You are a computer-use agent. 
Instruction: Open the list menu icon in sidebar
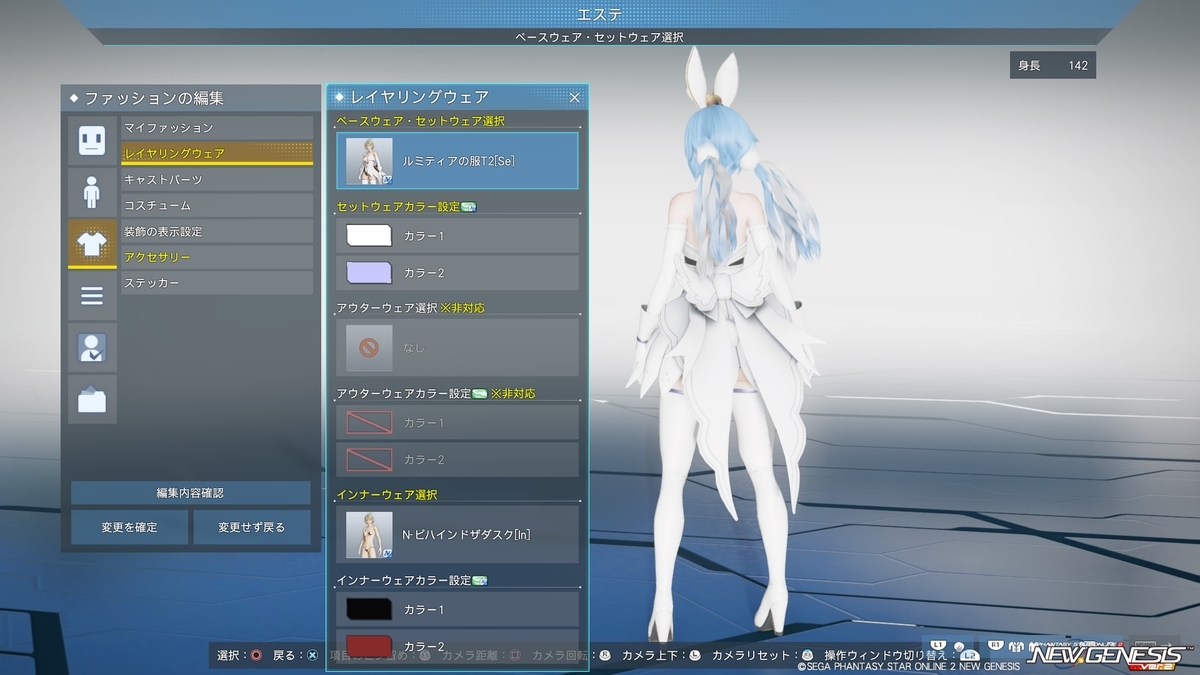click(92, 296)
